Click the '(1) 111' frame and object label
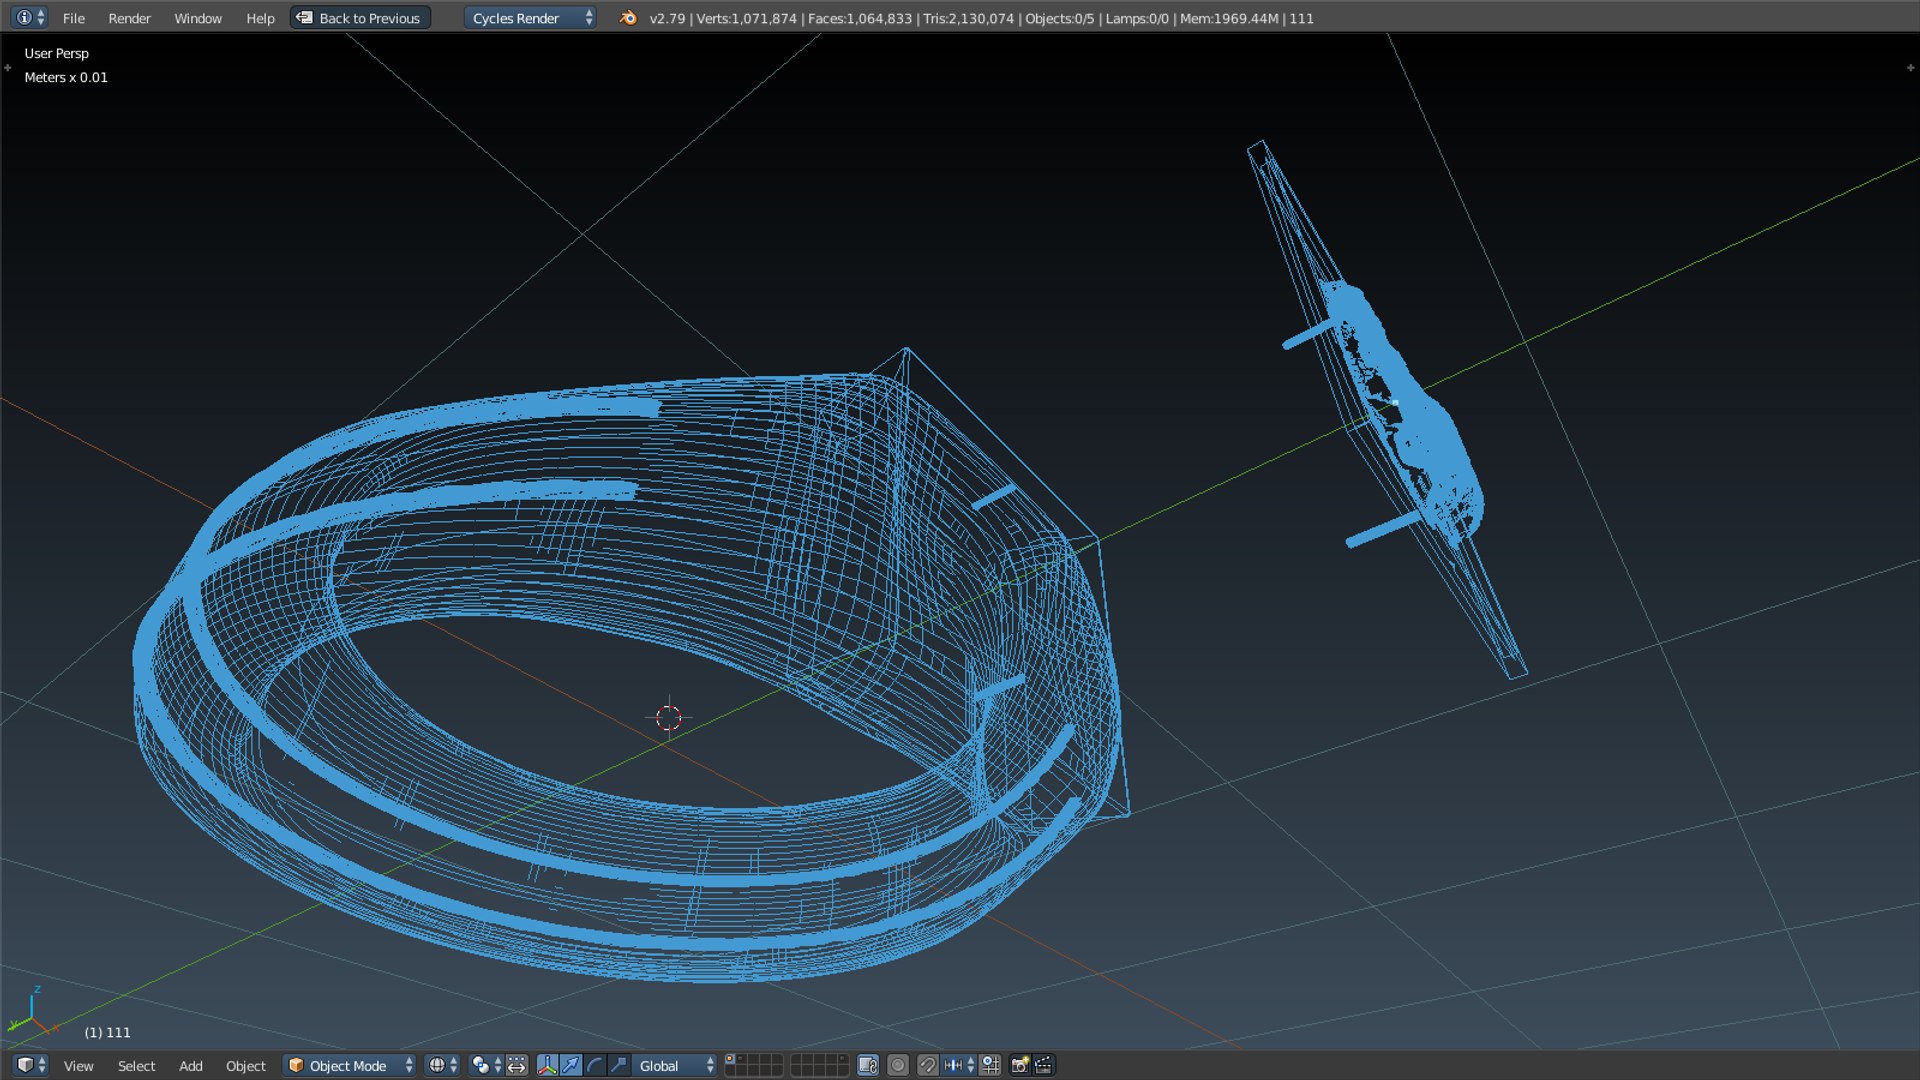 pos(107,1032)
